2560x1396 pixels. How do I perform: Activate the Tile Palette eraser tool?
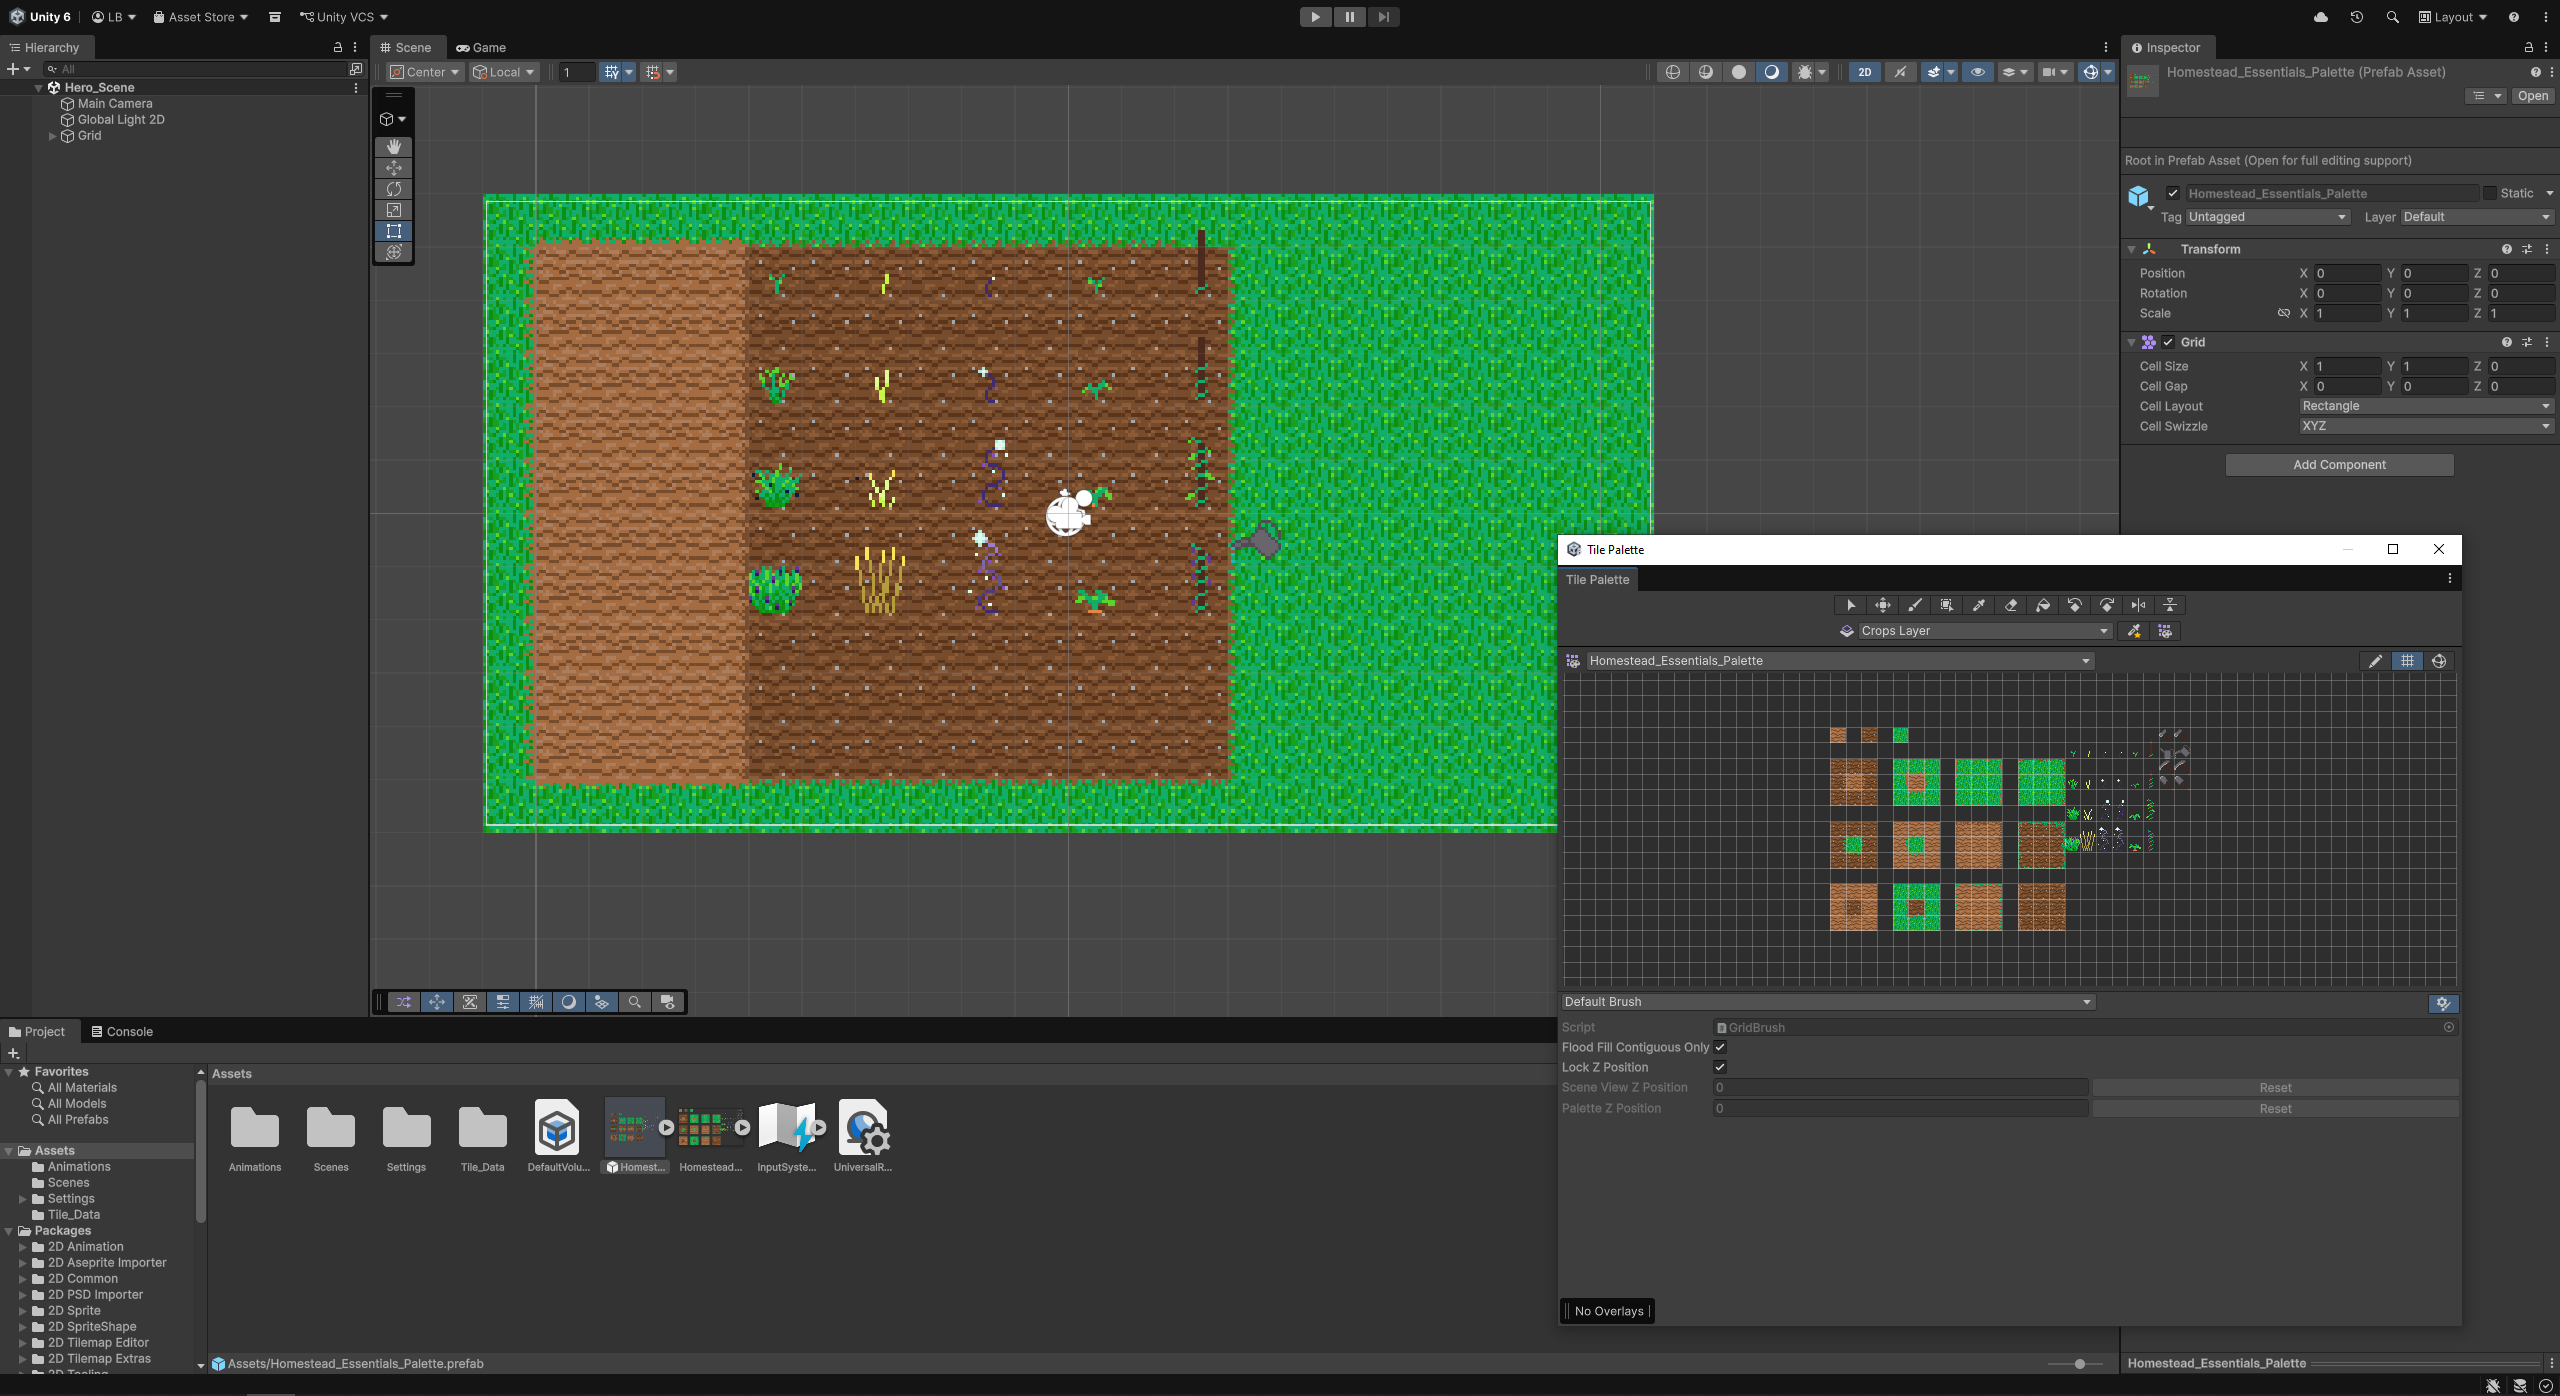2011,605
